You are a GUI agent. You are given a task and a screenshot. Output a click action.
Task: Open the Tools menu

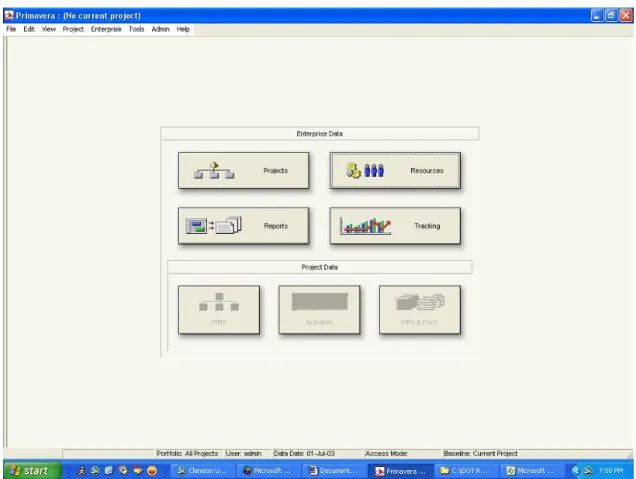click(x=136, y=29)
